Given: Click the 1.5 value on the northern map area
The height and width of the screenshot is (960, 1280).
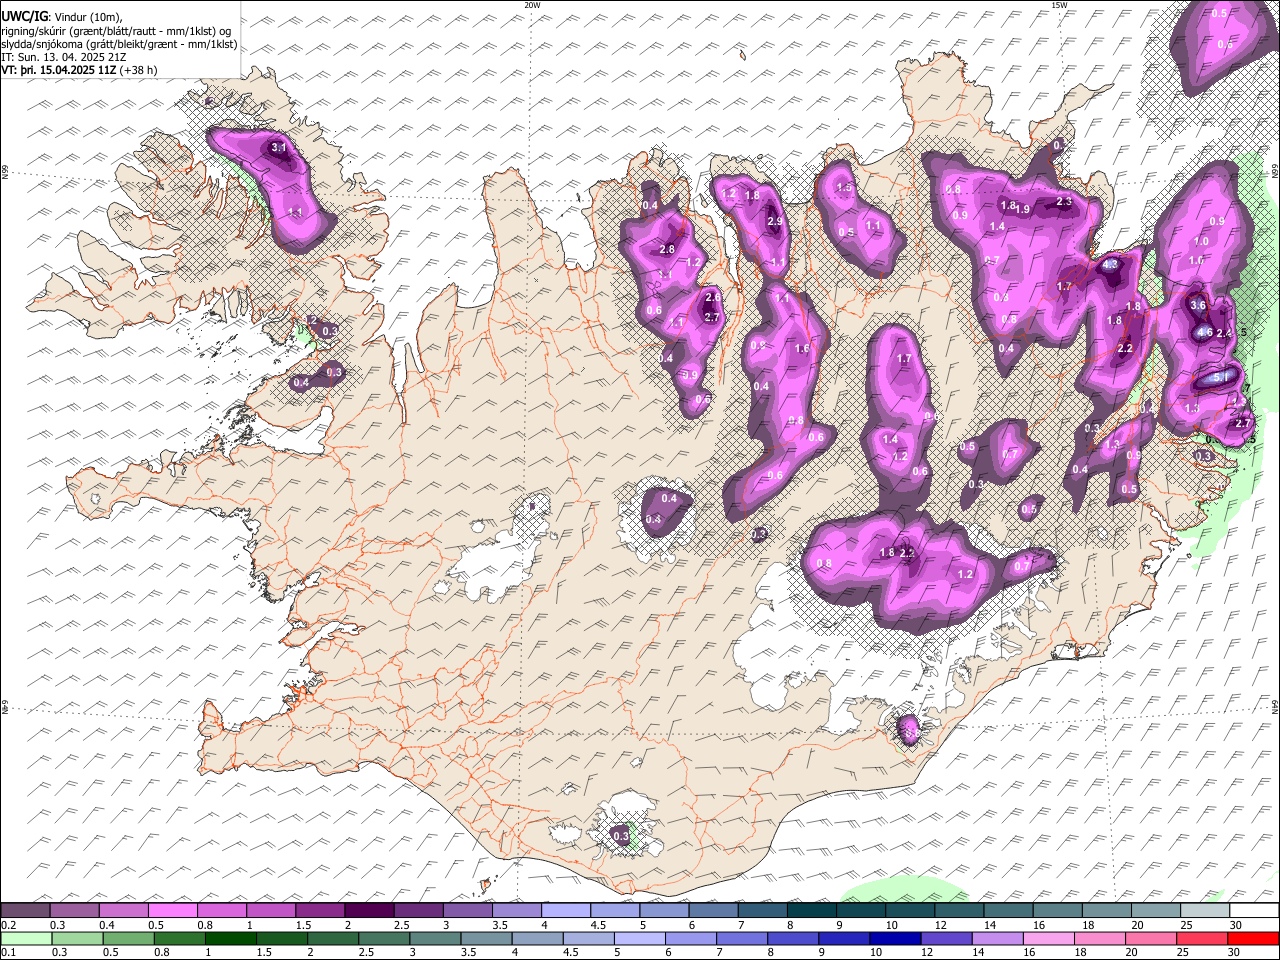Looking at the screenshot, I should click(x=844, y=187).
